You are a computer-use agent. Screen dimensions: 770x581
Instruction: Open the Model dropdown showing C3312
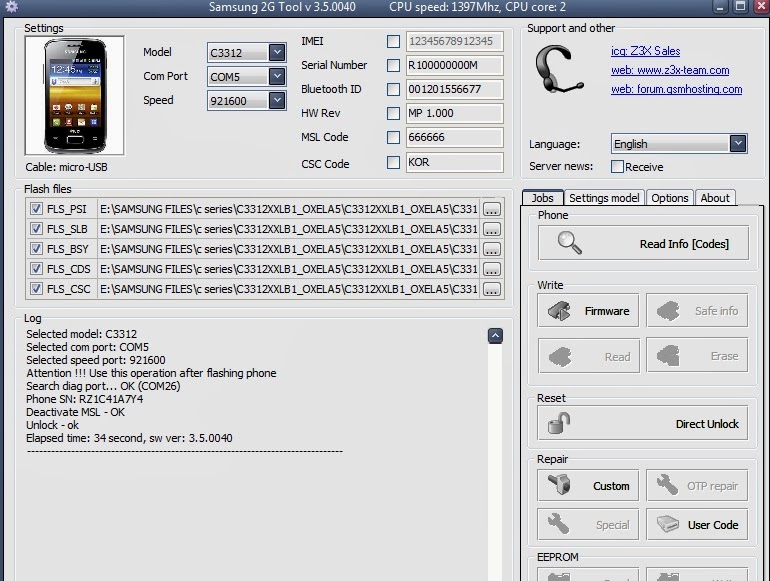pyautogui.click(x=277, y=52)
